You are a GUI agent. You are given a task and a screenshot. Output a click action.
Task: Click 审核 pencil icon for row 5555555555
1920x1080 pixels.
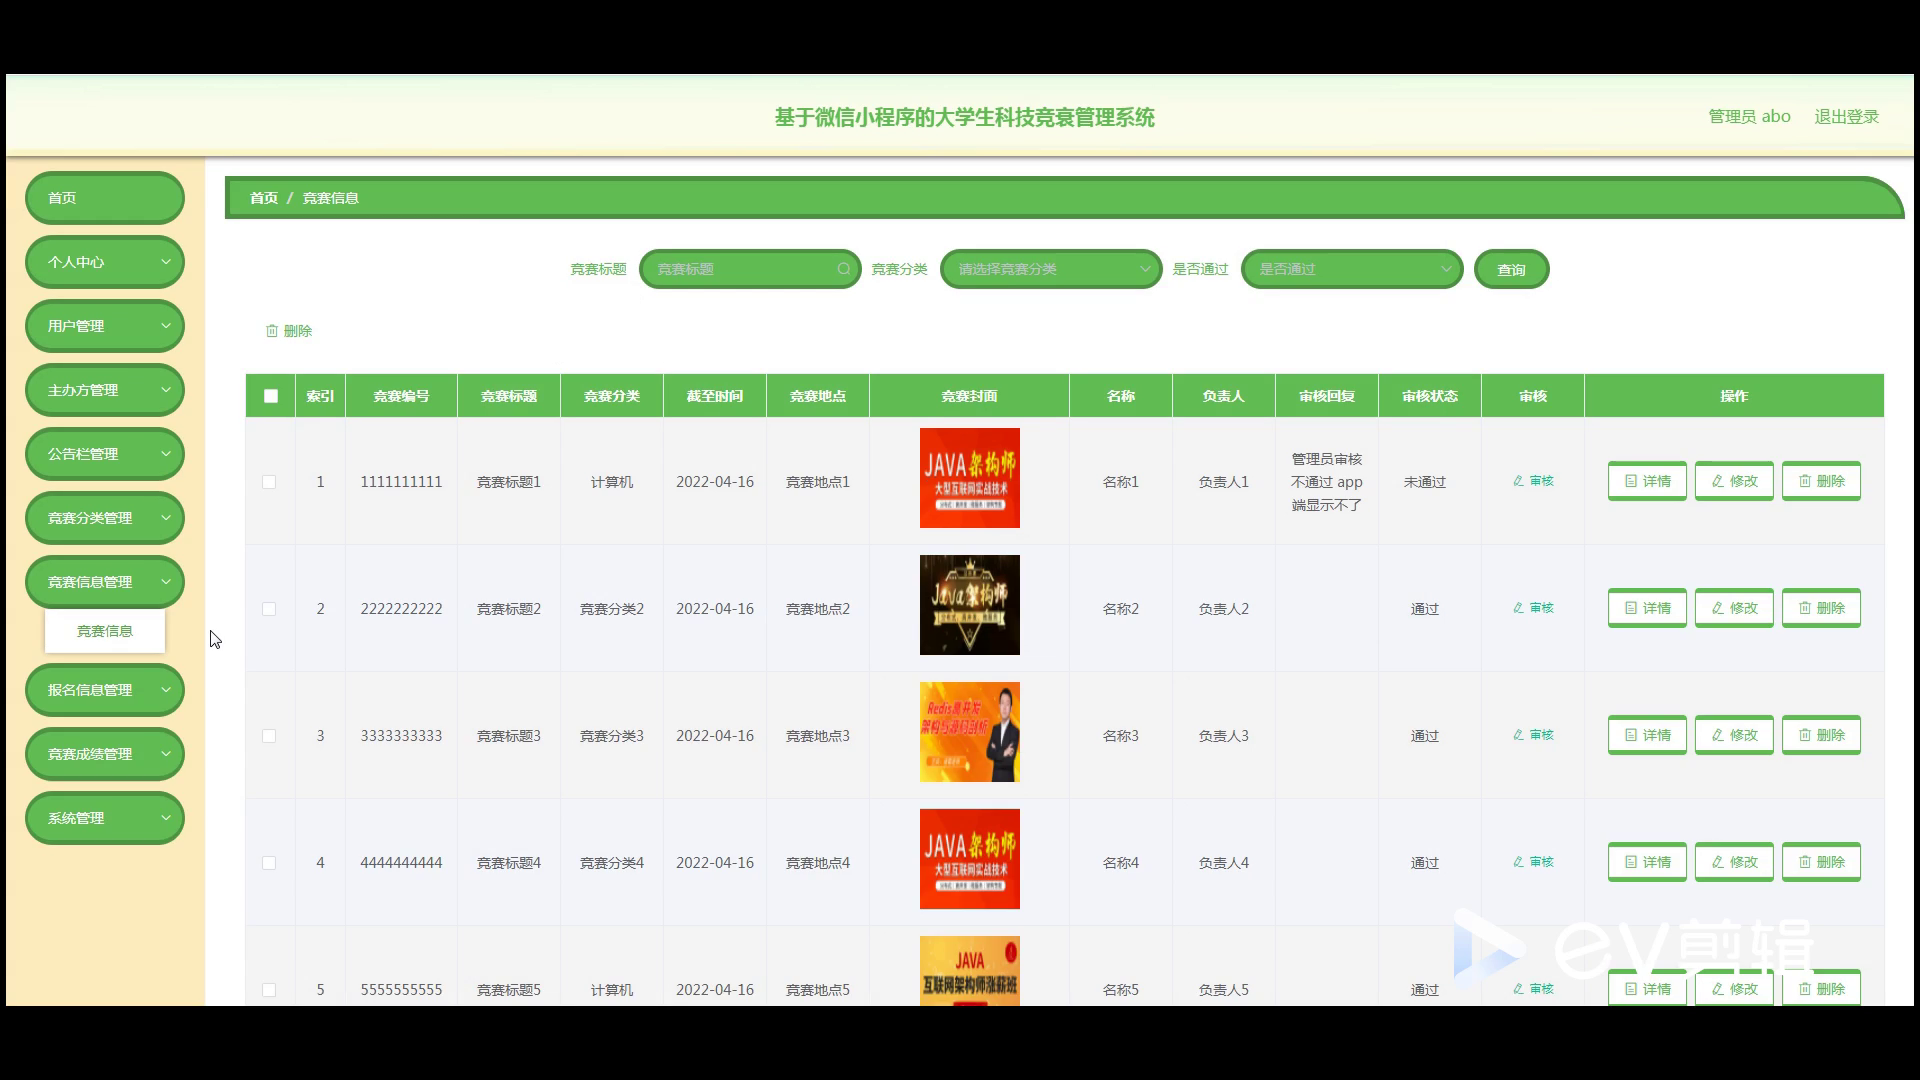coord(1518,989)
